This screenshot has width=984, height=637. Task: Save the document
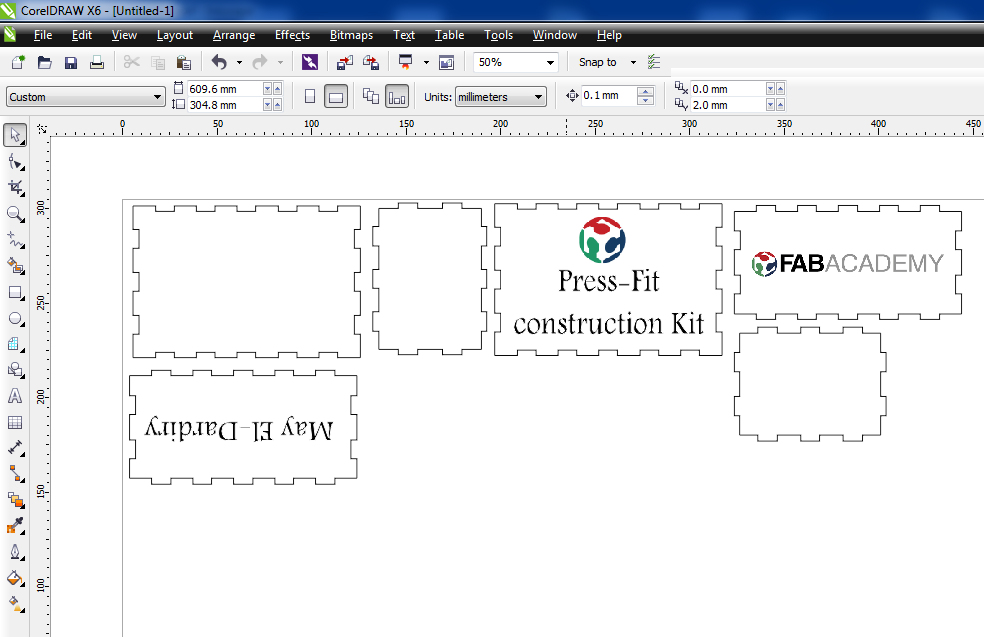[71, 62]
